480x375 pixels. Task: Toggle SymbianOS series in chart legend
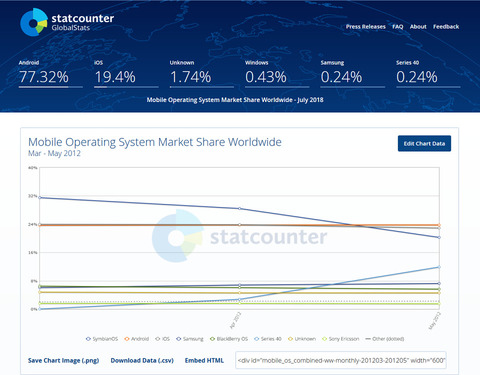tap(102, 339)
